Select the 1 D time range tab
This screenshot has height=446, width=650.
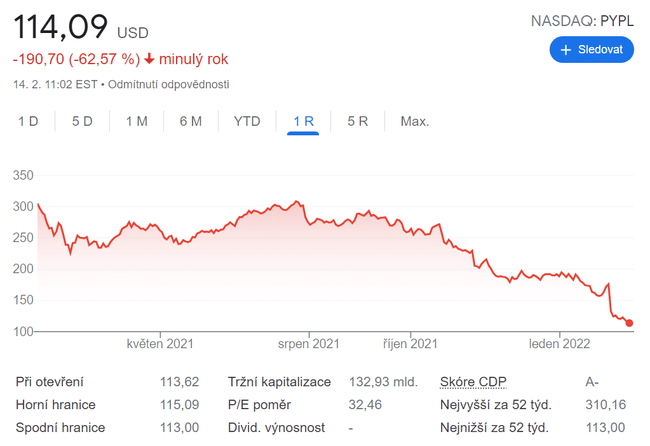pos(28,121)
